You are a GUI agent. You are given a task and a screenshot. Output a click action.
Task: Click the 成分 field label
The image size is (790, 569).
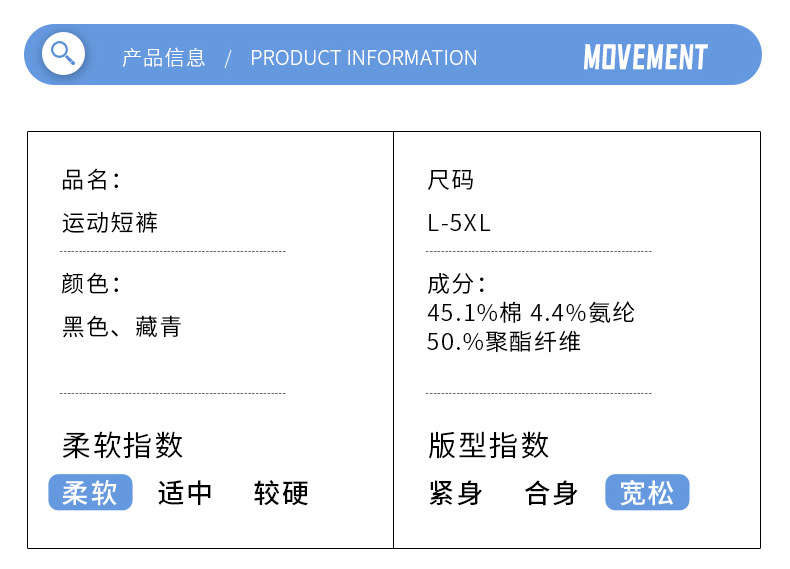[x=456, y=284]
